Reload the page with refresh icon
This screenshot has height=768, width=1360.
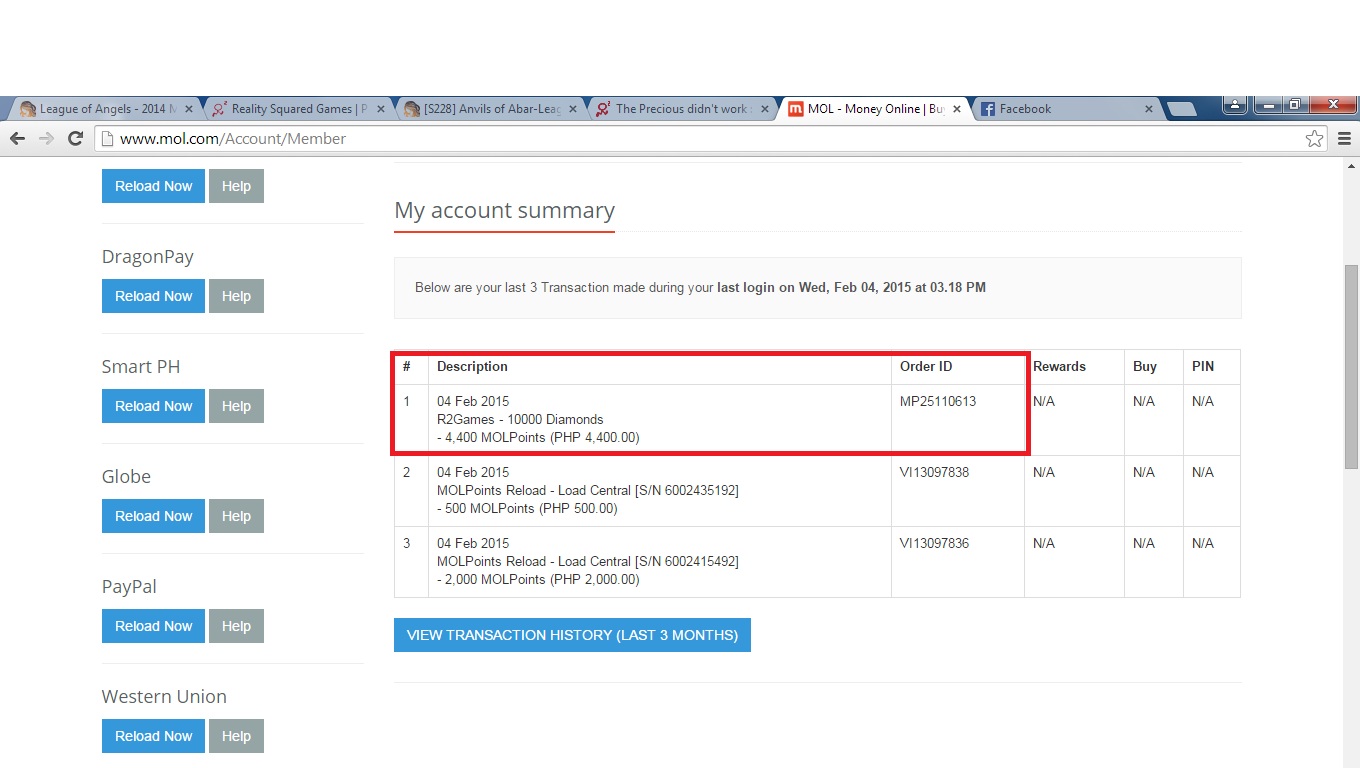75,139
